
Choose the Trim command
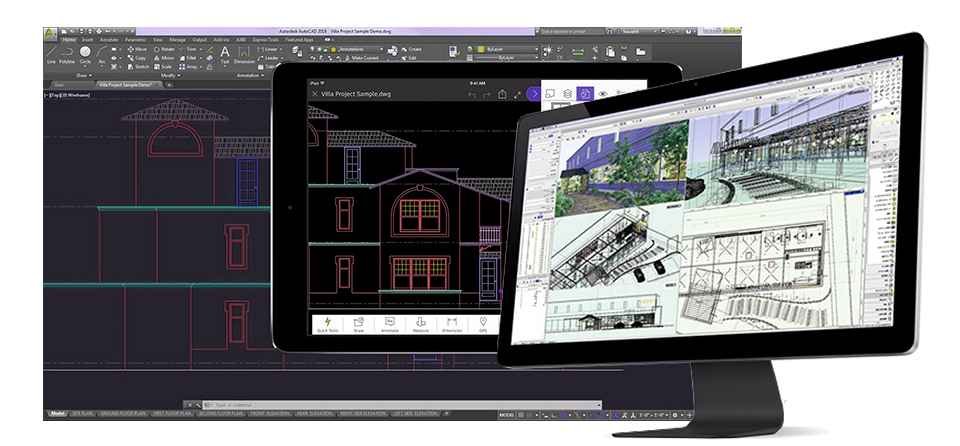189,49
